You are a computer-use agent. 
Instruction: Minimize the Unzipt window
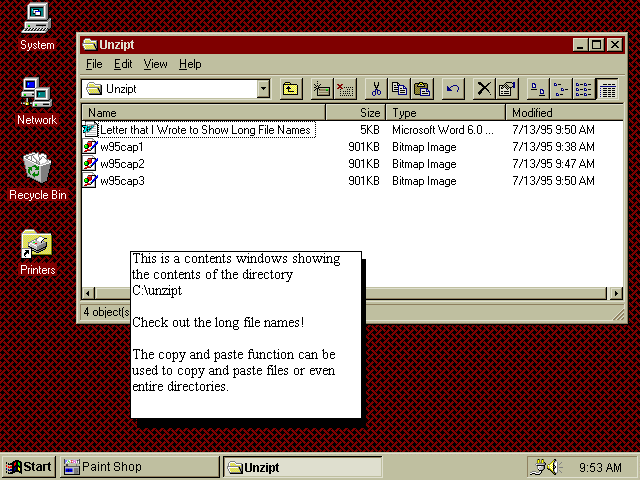click(x=580, y=44)
